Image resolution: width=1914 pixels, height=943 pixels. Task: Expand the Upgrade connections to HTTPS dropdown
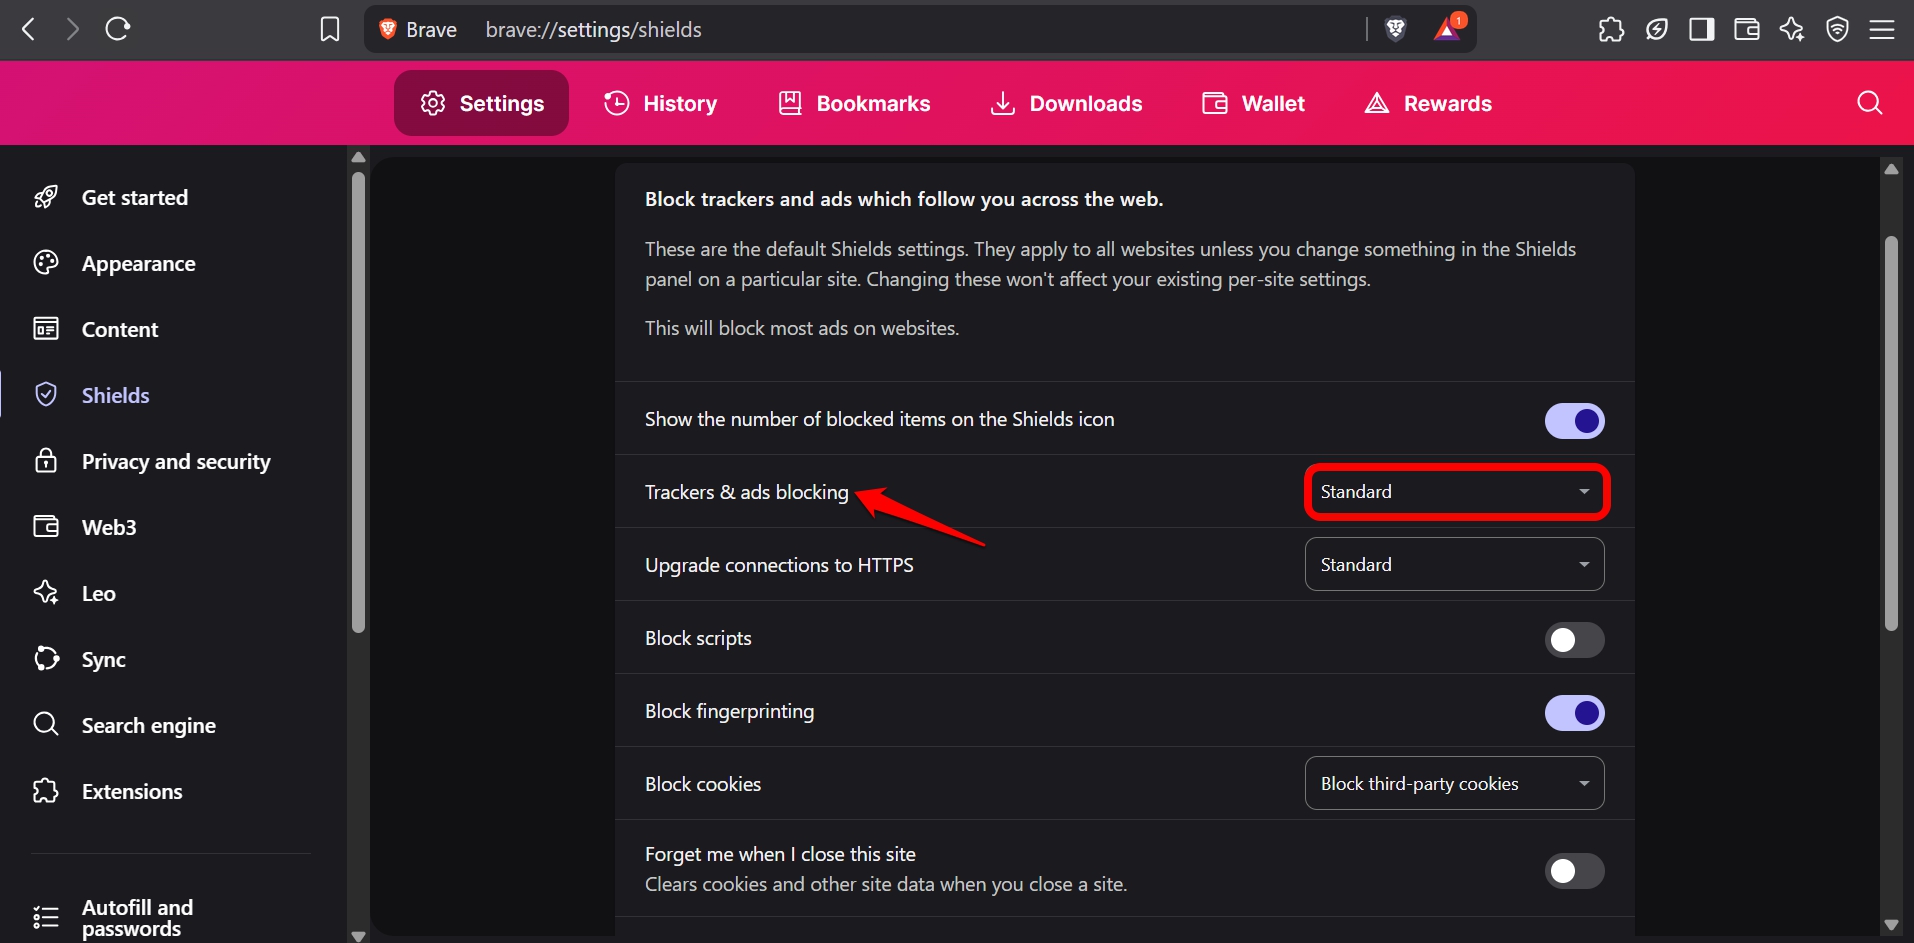[x=1454, y=565]
